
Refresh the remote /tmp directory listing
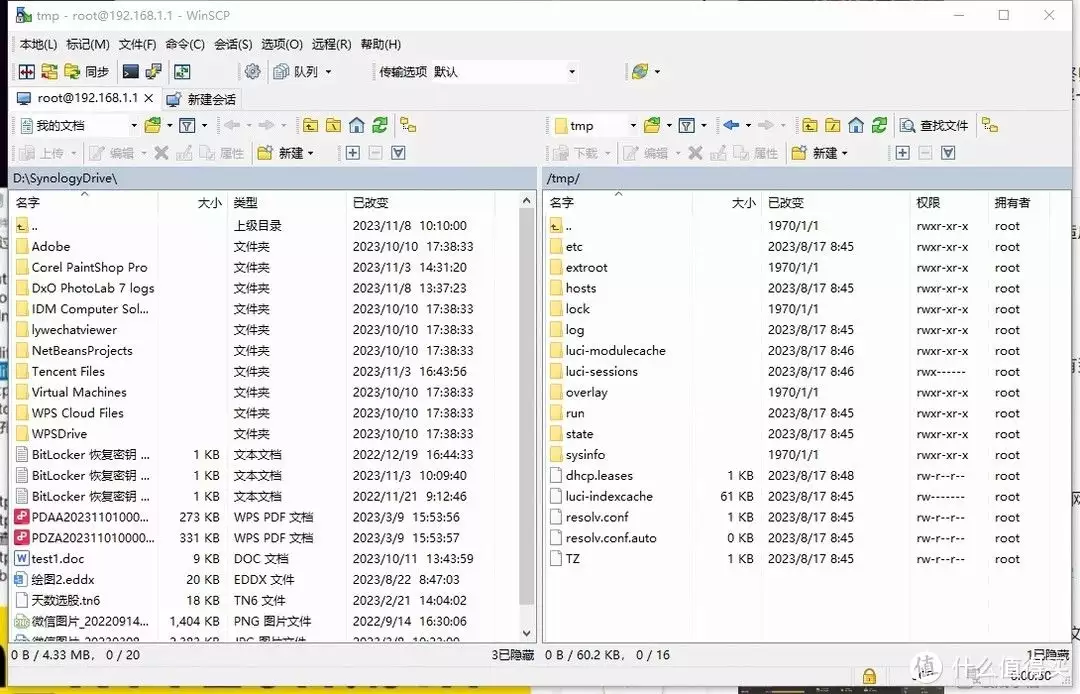(878, 125)
